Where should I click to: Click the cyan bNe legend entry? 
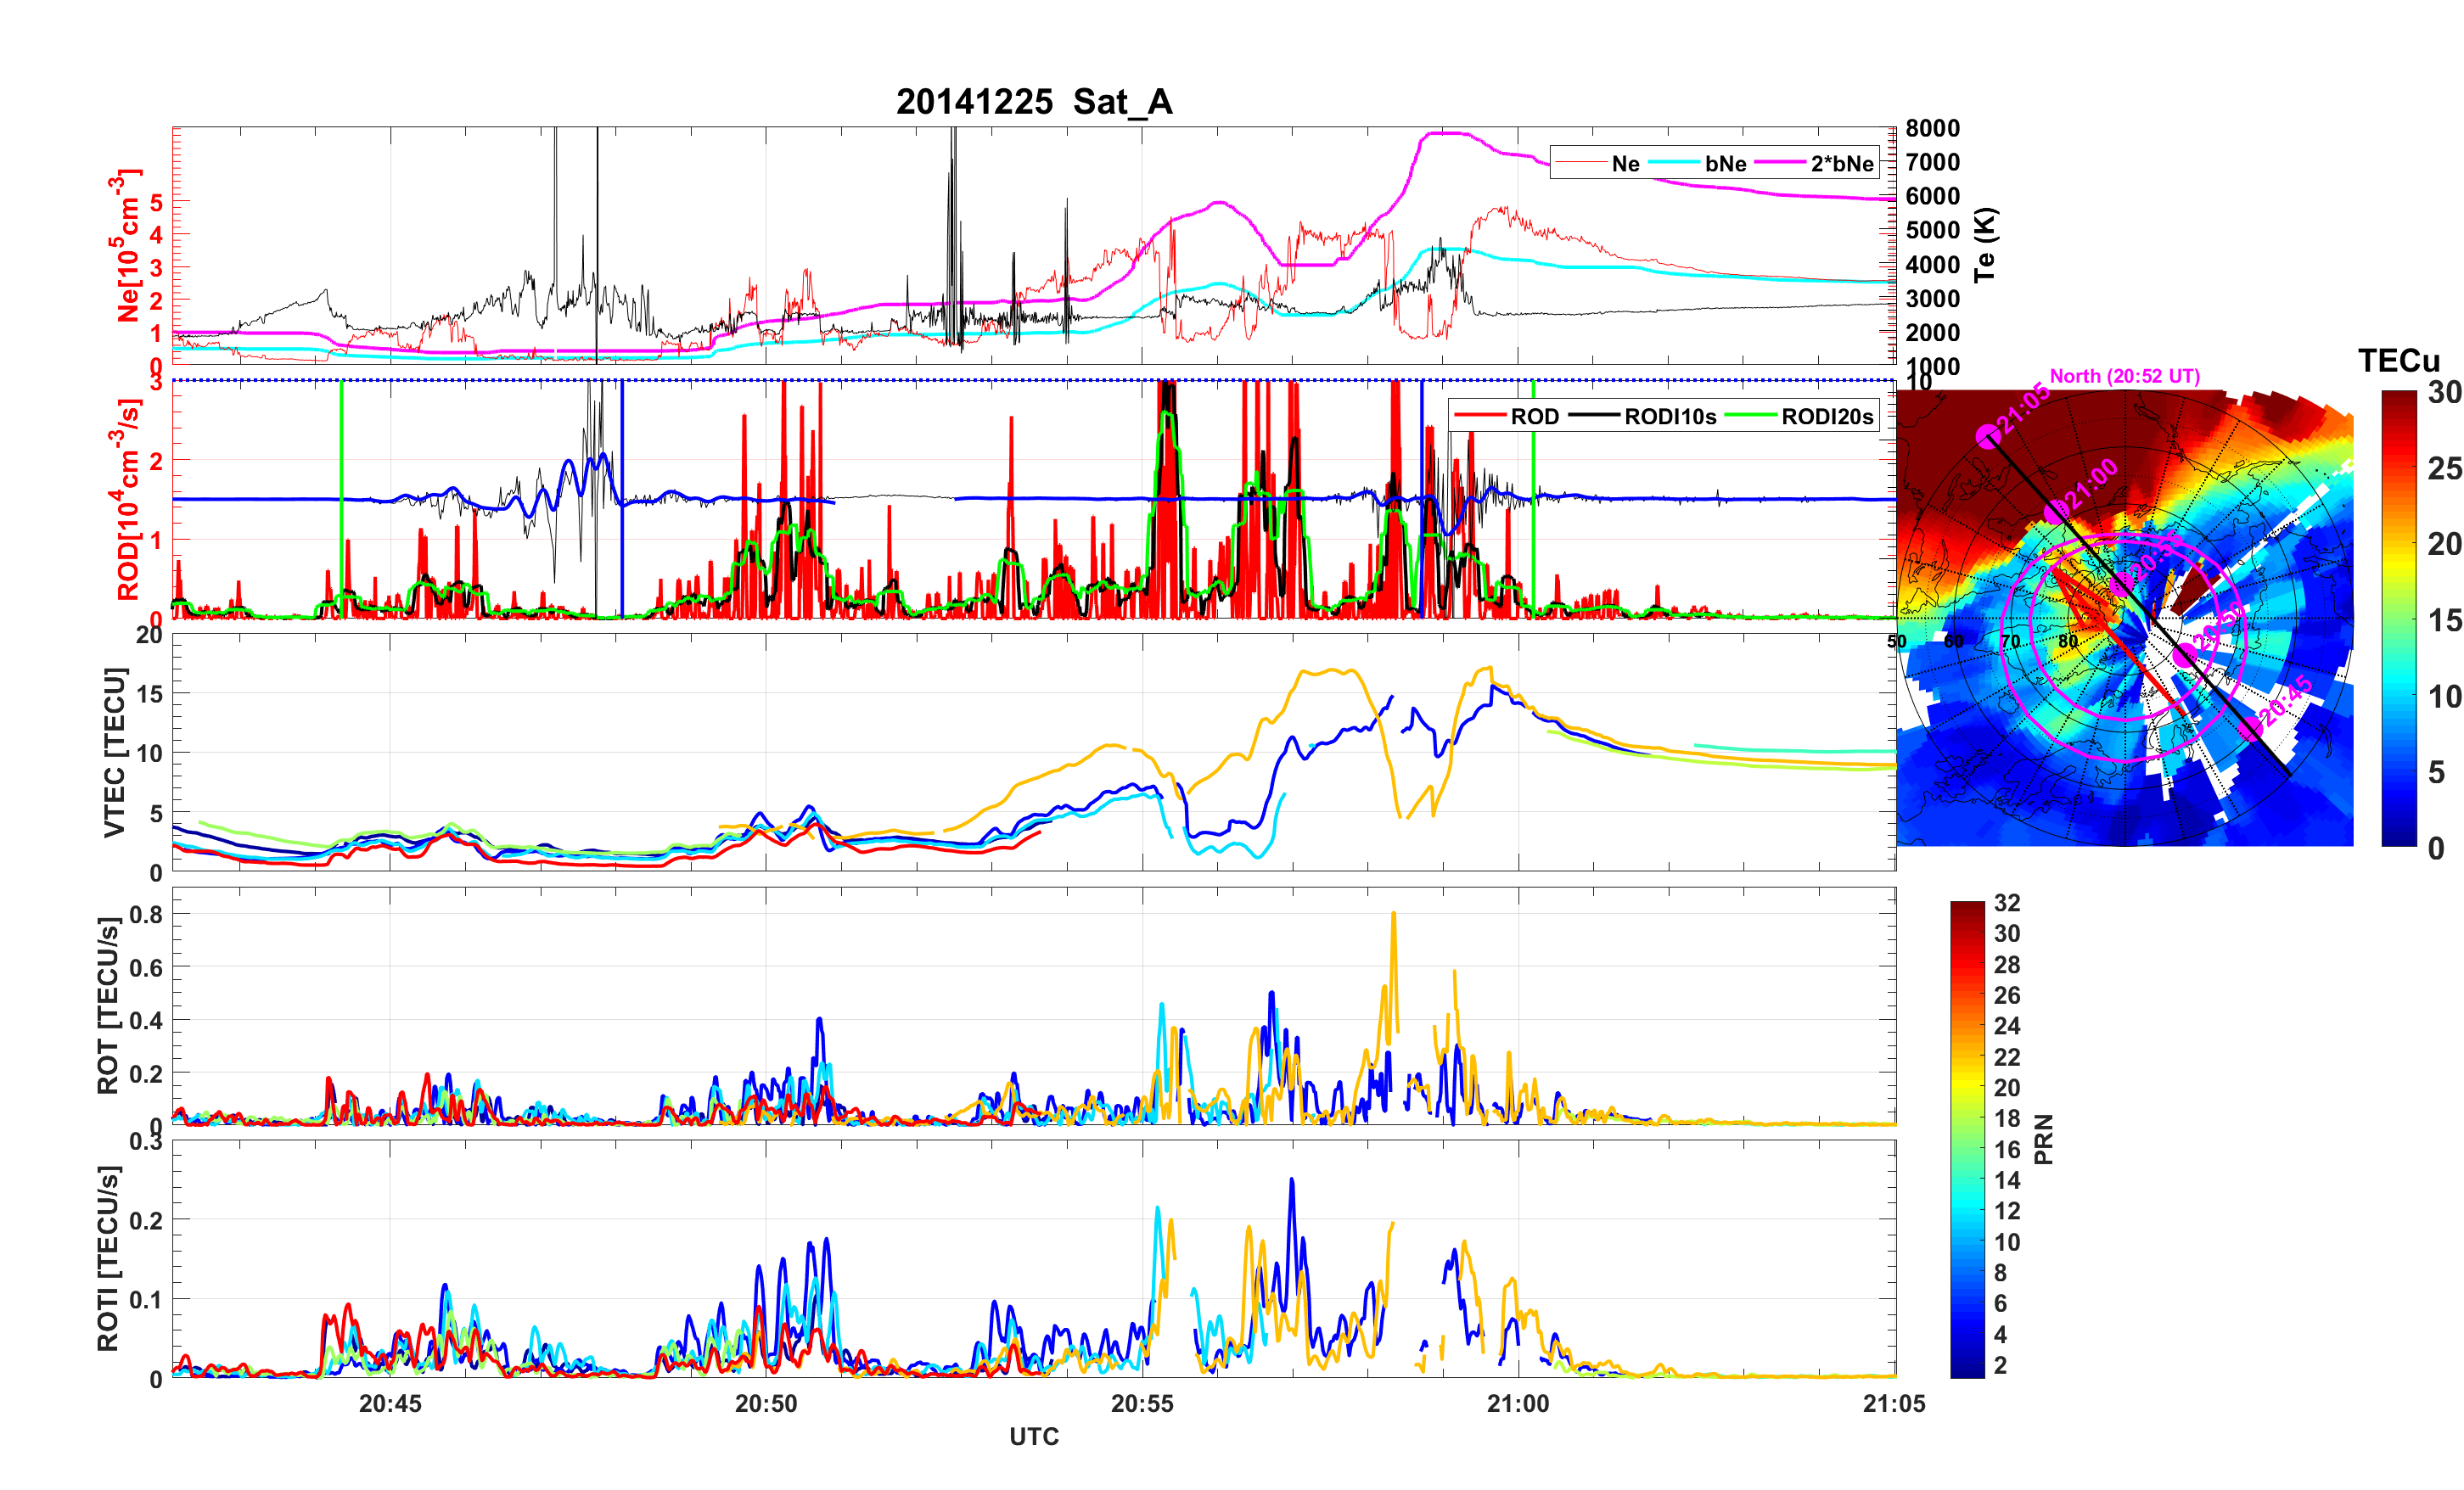(1725, 164)
